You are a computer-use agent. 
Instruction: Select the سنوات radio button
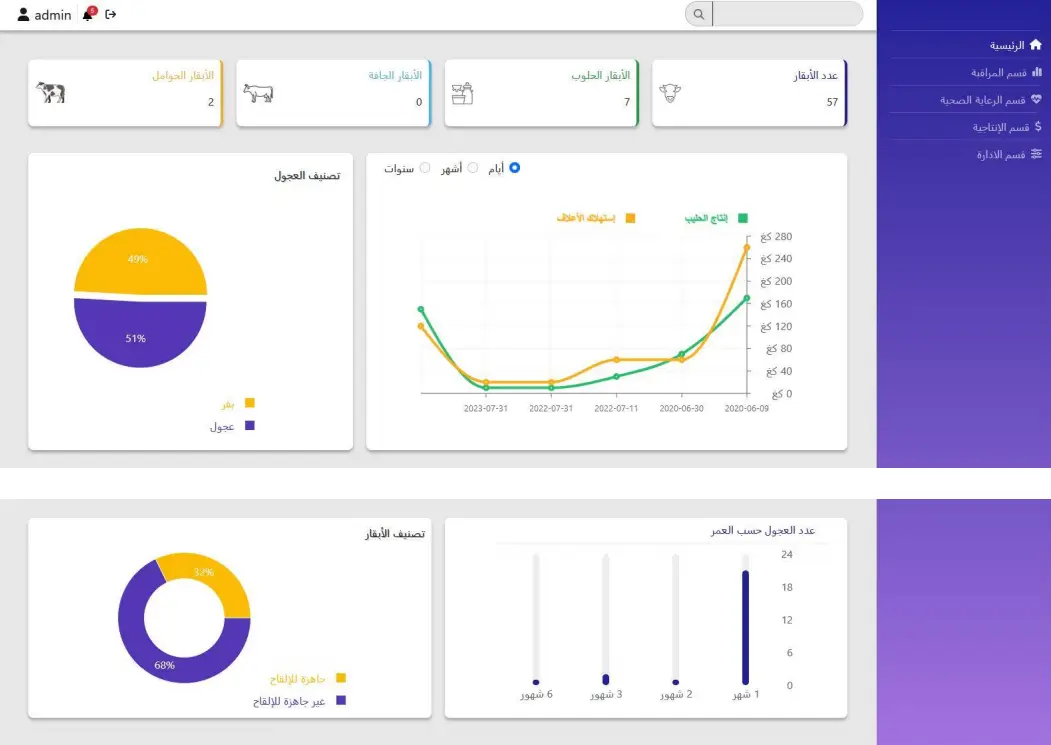[x=425, y=168]
